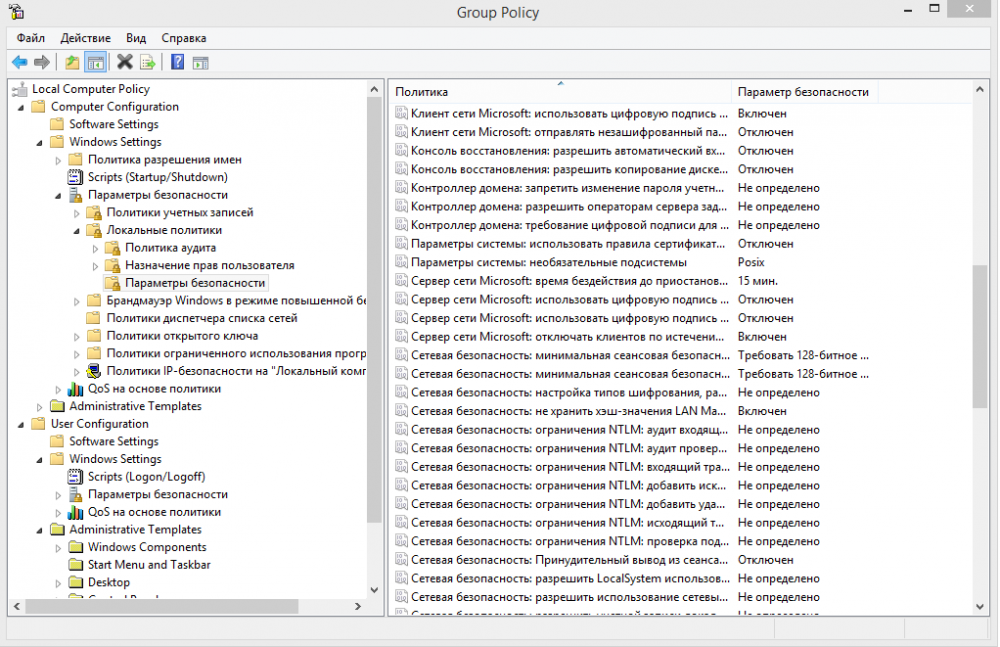Select Software Settings under Computer Configuration
Viewport: 1000px width, 647px height.
114,124
